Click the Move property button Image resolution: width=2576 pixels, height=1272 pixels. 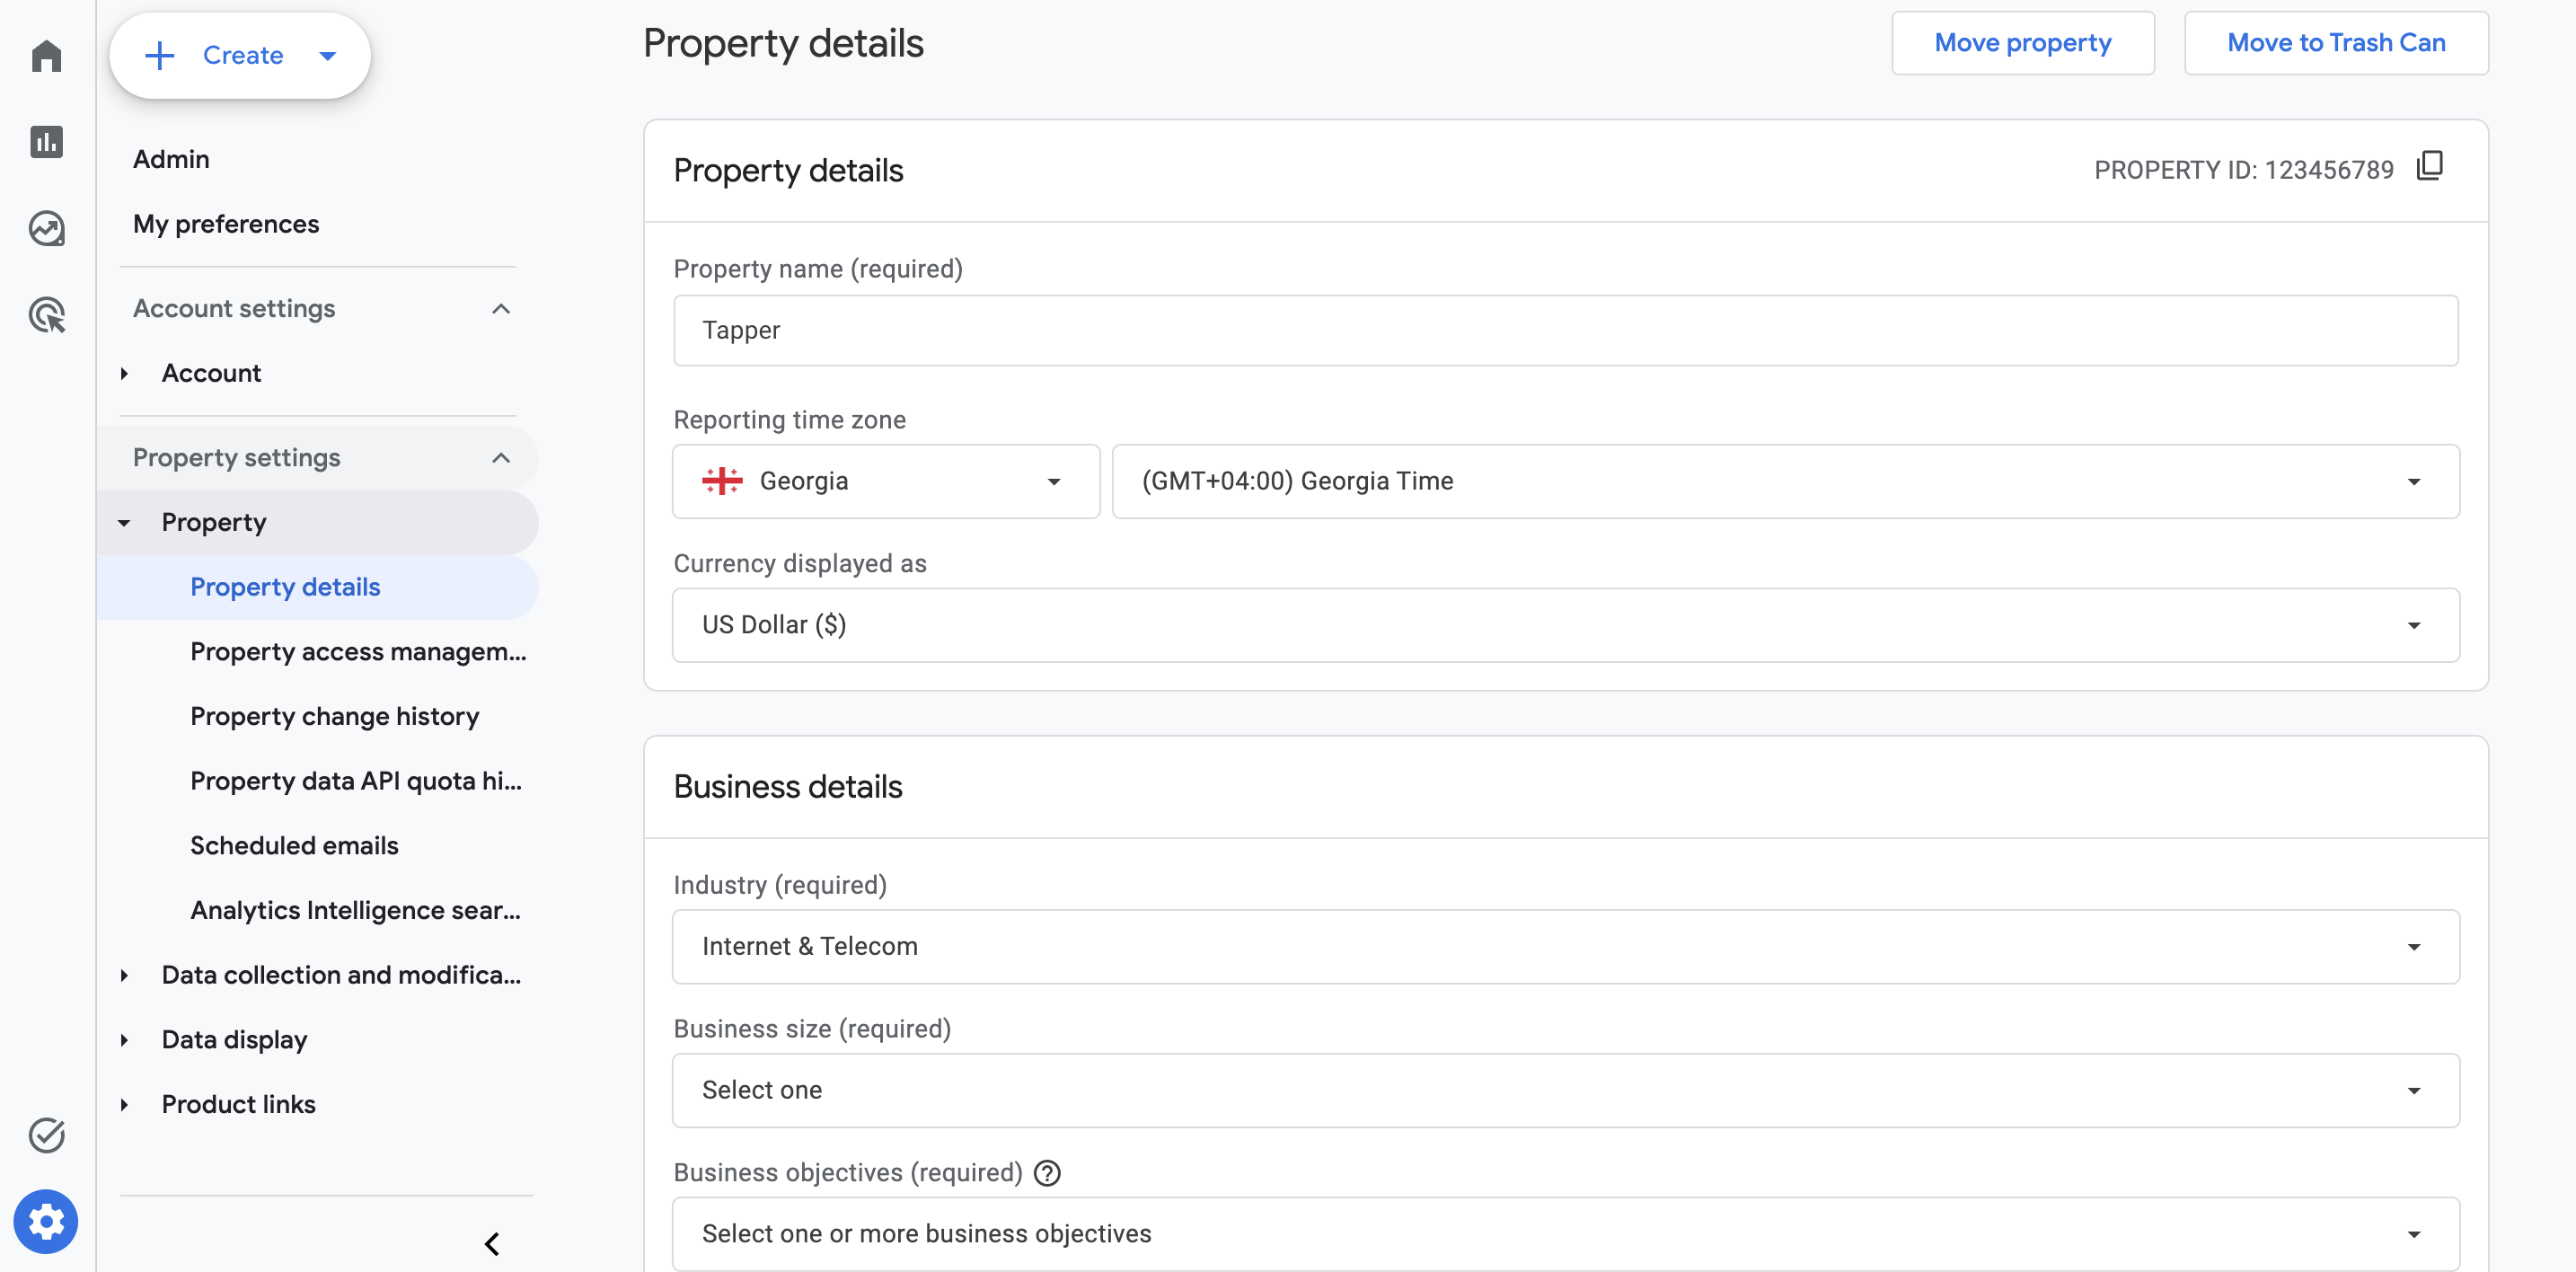pos(2022,43)
